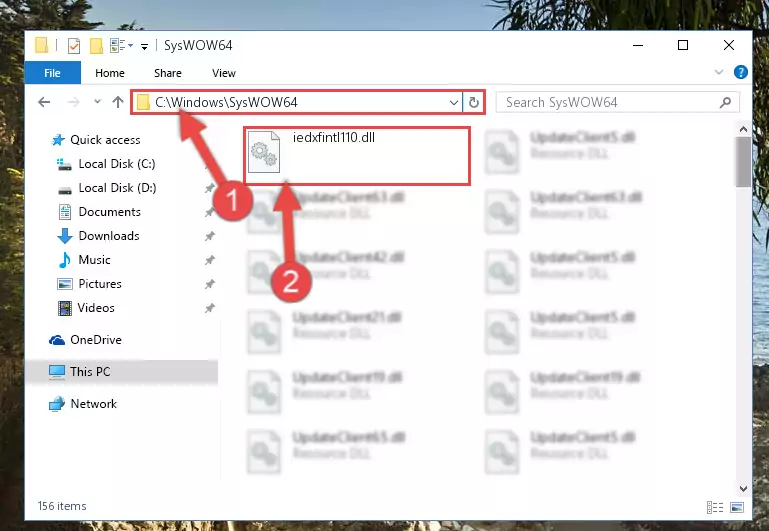Go forward with the right arrow
This screenshot has width=769, height=531.
[74, 102]
